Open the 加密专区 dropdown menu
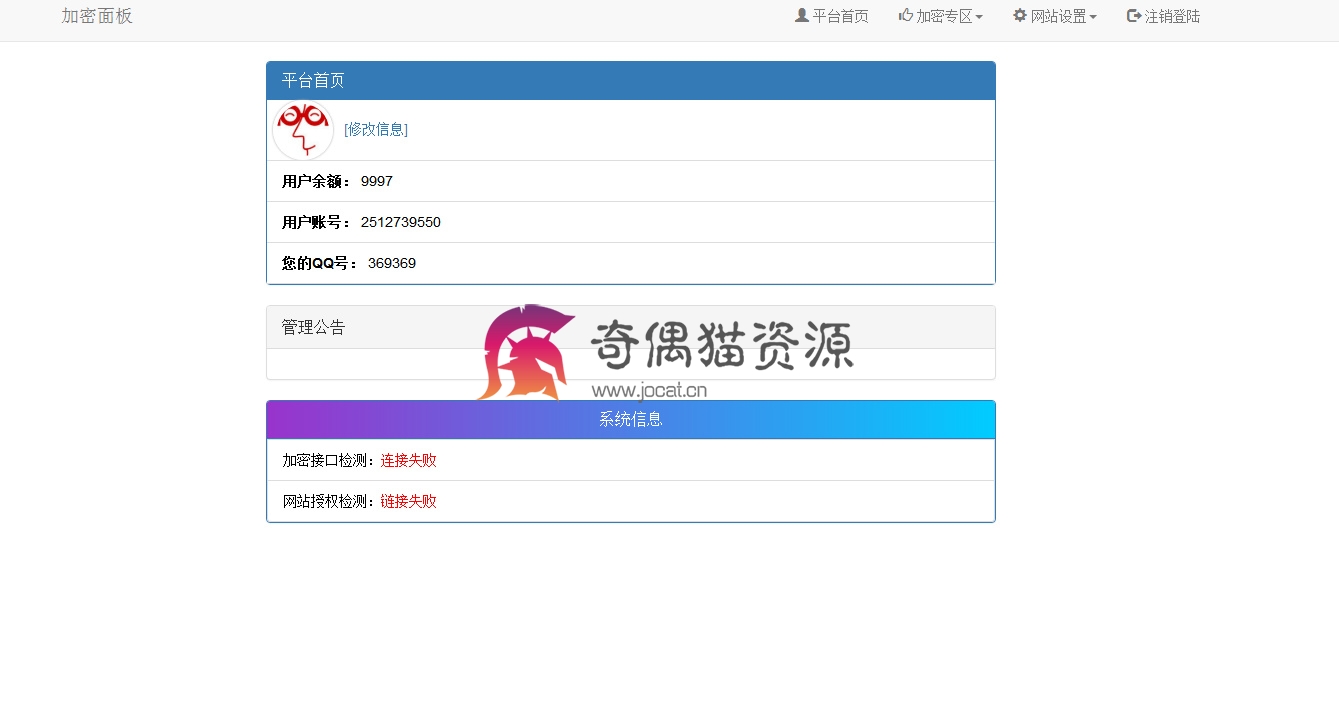 coord(941,16)
